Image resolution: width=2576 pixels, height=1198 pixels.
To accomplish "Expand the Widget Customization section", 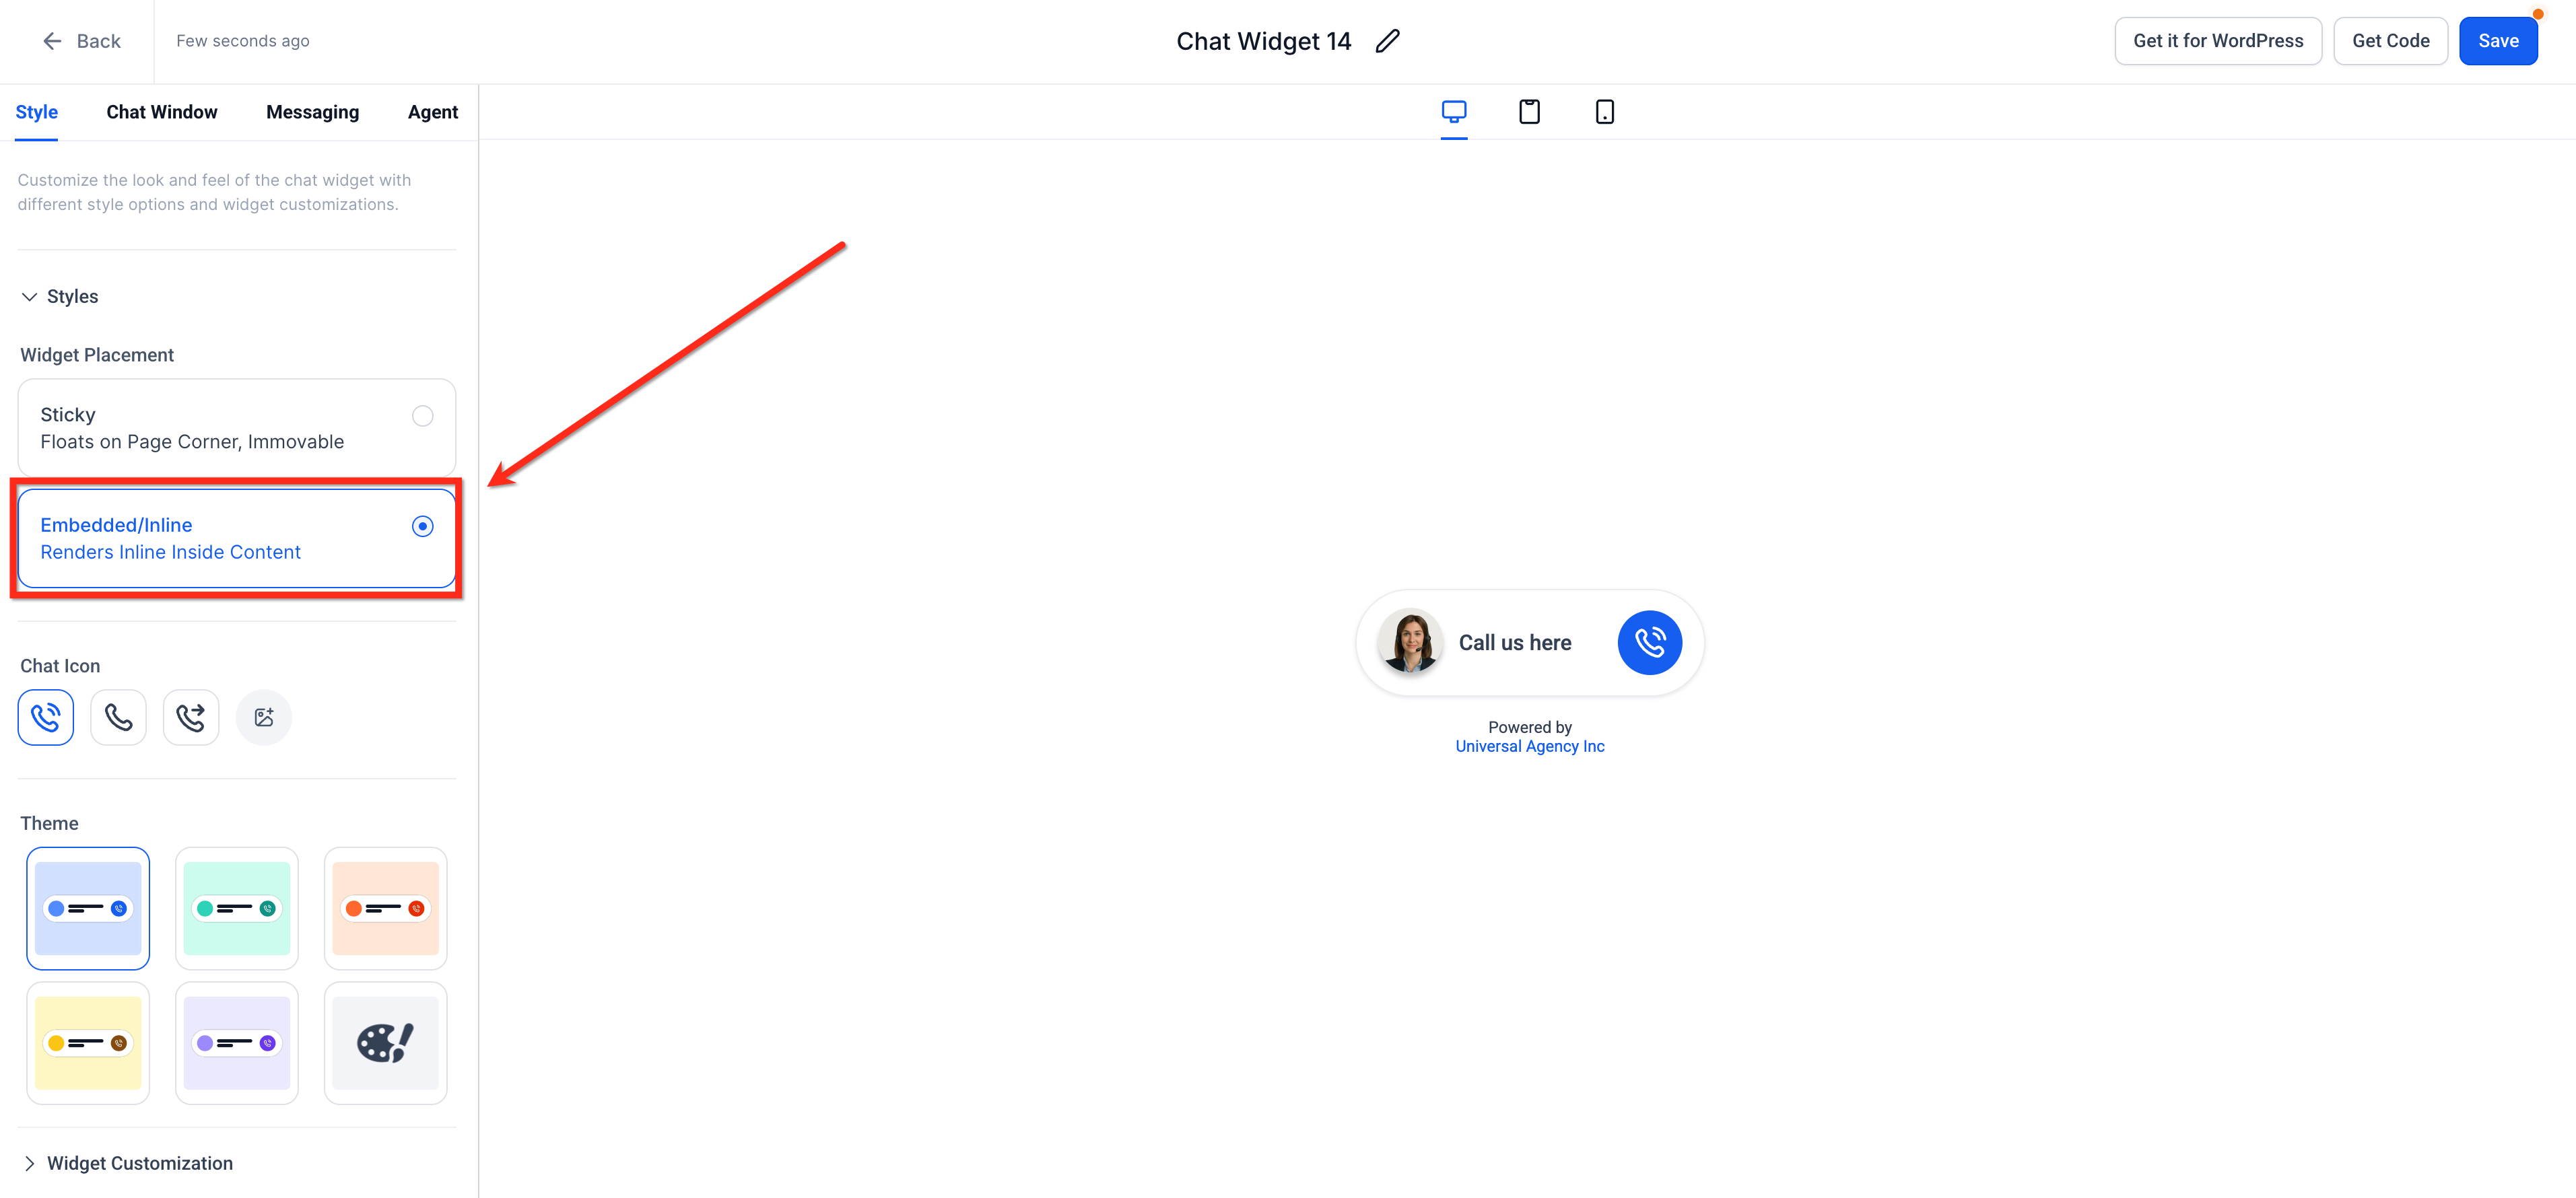I will coord(30,1163).
